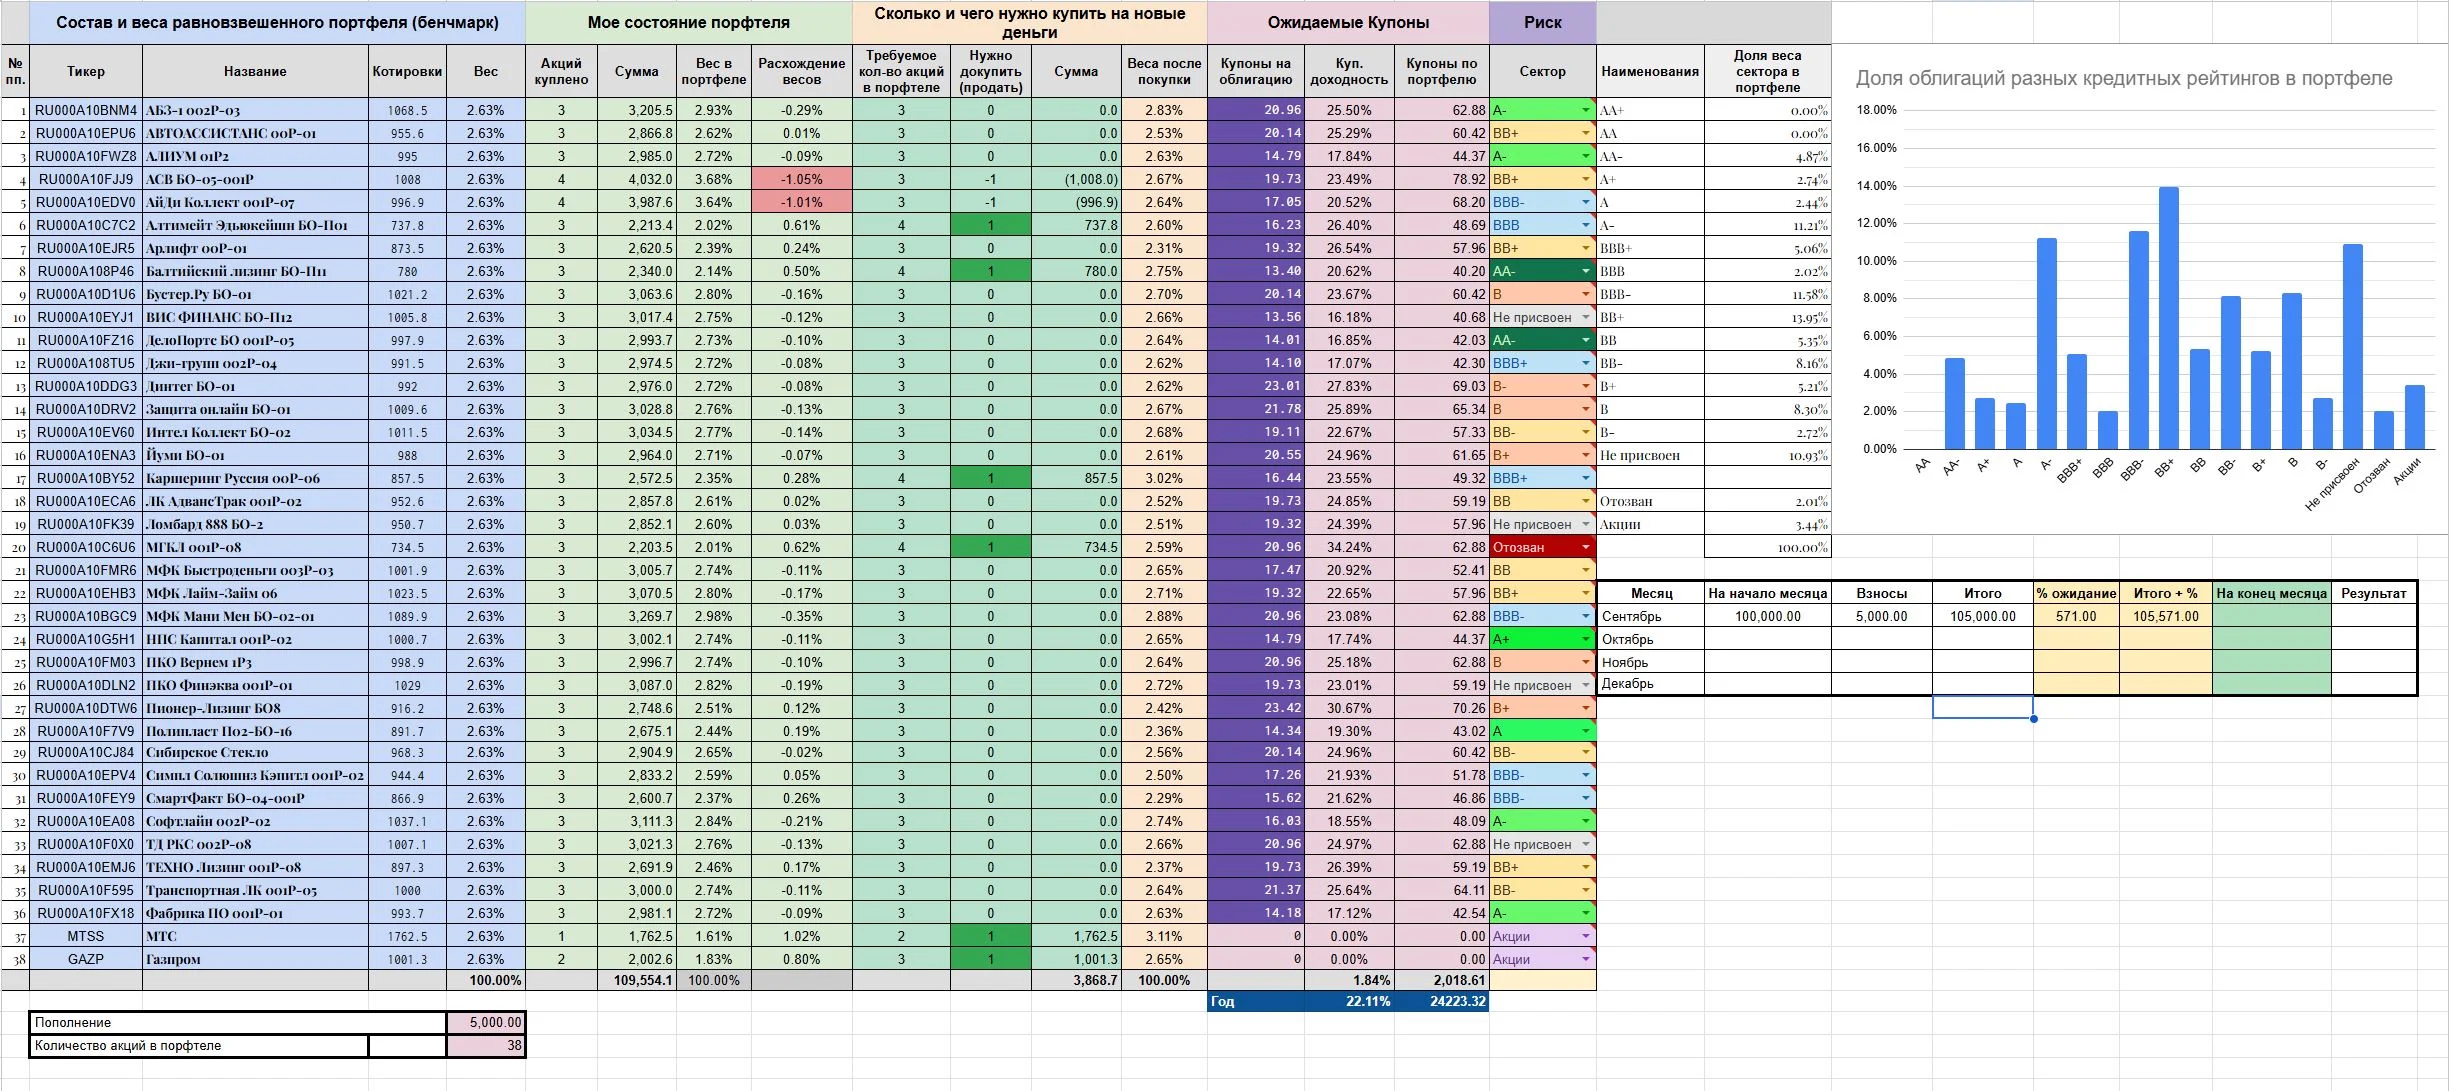This screenshot has width=2449, height=1091.
Task: Select the 'Риск' header cell
Action: pos(1542,22)
